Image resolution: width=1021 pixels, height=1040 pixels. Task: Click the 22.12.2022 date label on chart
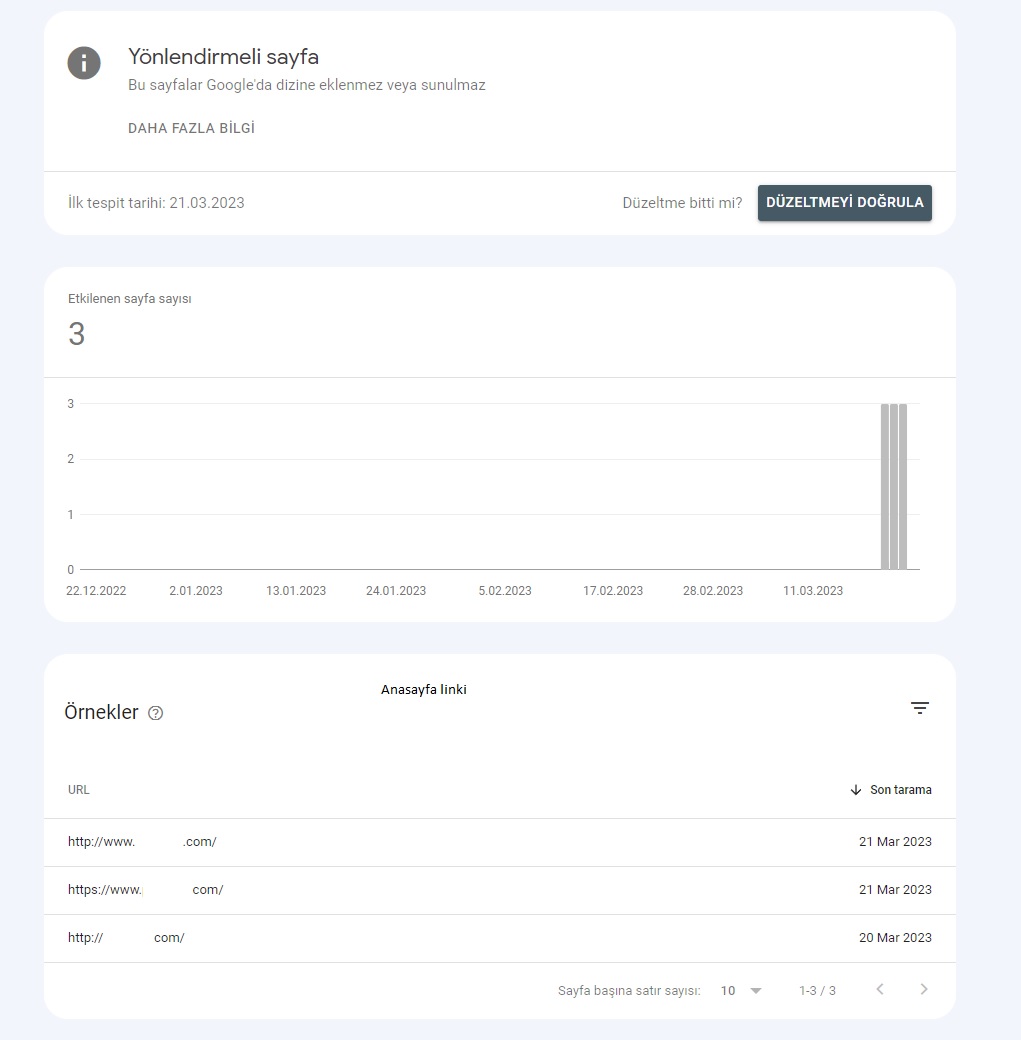96,591
